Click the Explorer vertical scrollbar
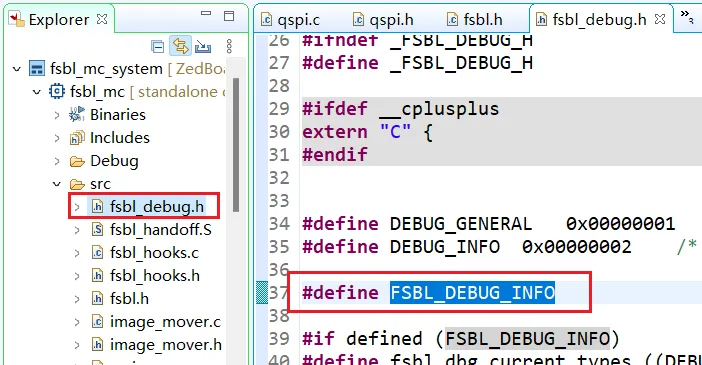This screenshot has height=365, width=702. [236, 145]
